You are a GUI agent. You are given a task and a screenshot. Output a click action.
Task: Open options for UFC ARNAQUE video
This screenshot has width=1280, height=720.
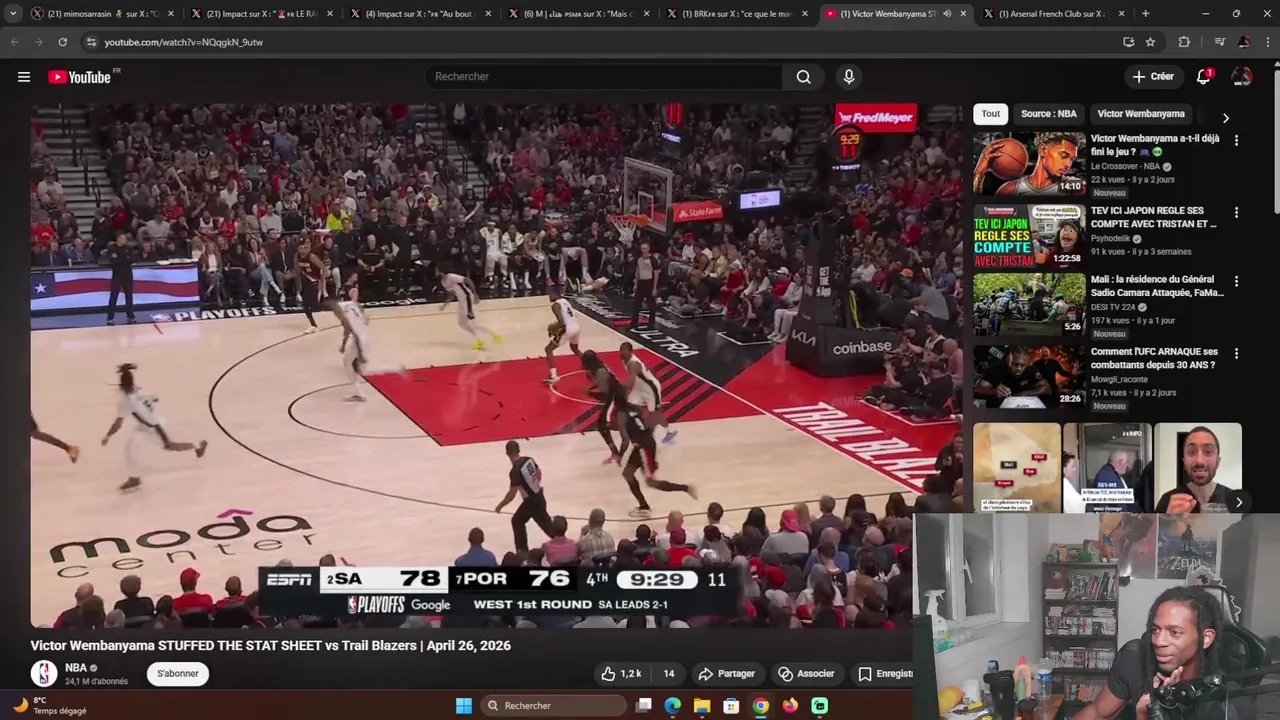tap(1236, 354)
